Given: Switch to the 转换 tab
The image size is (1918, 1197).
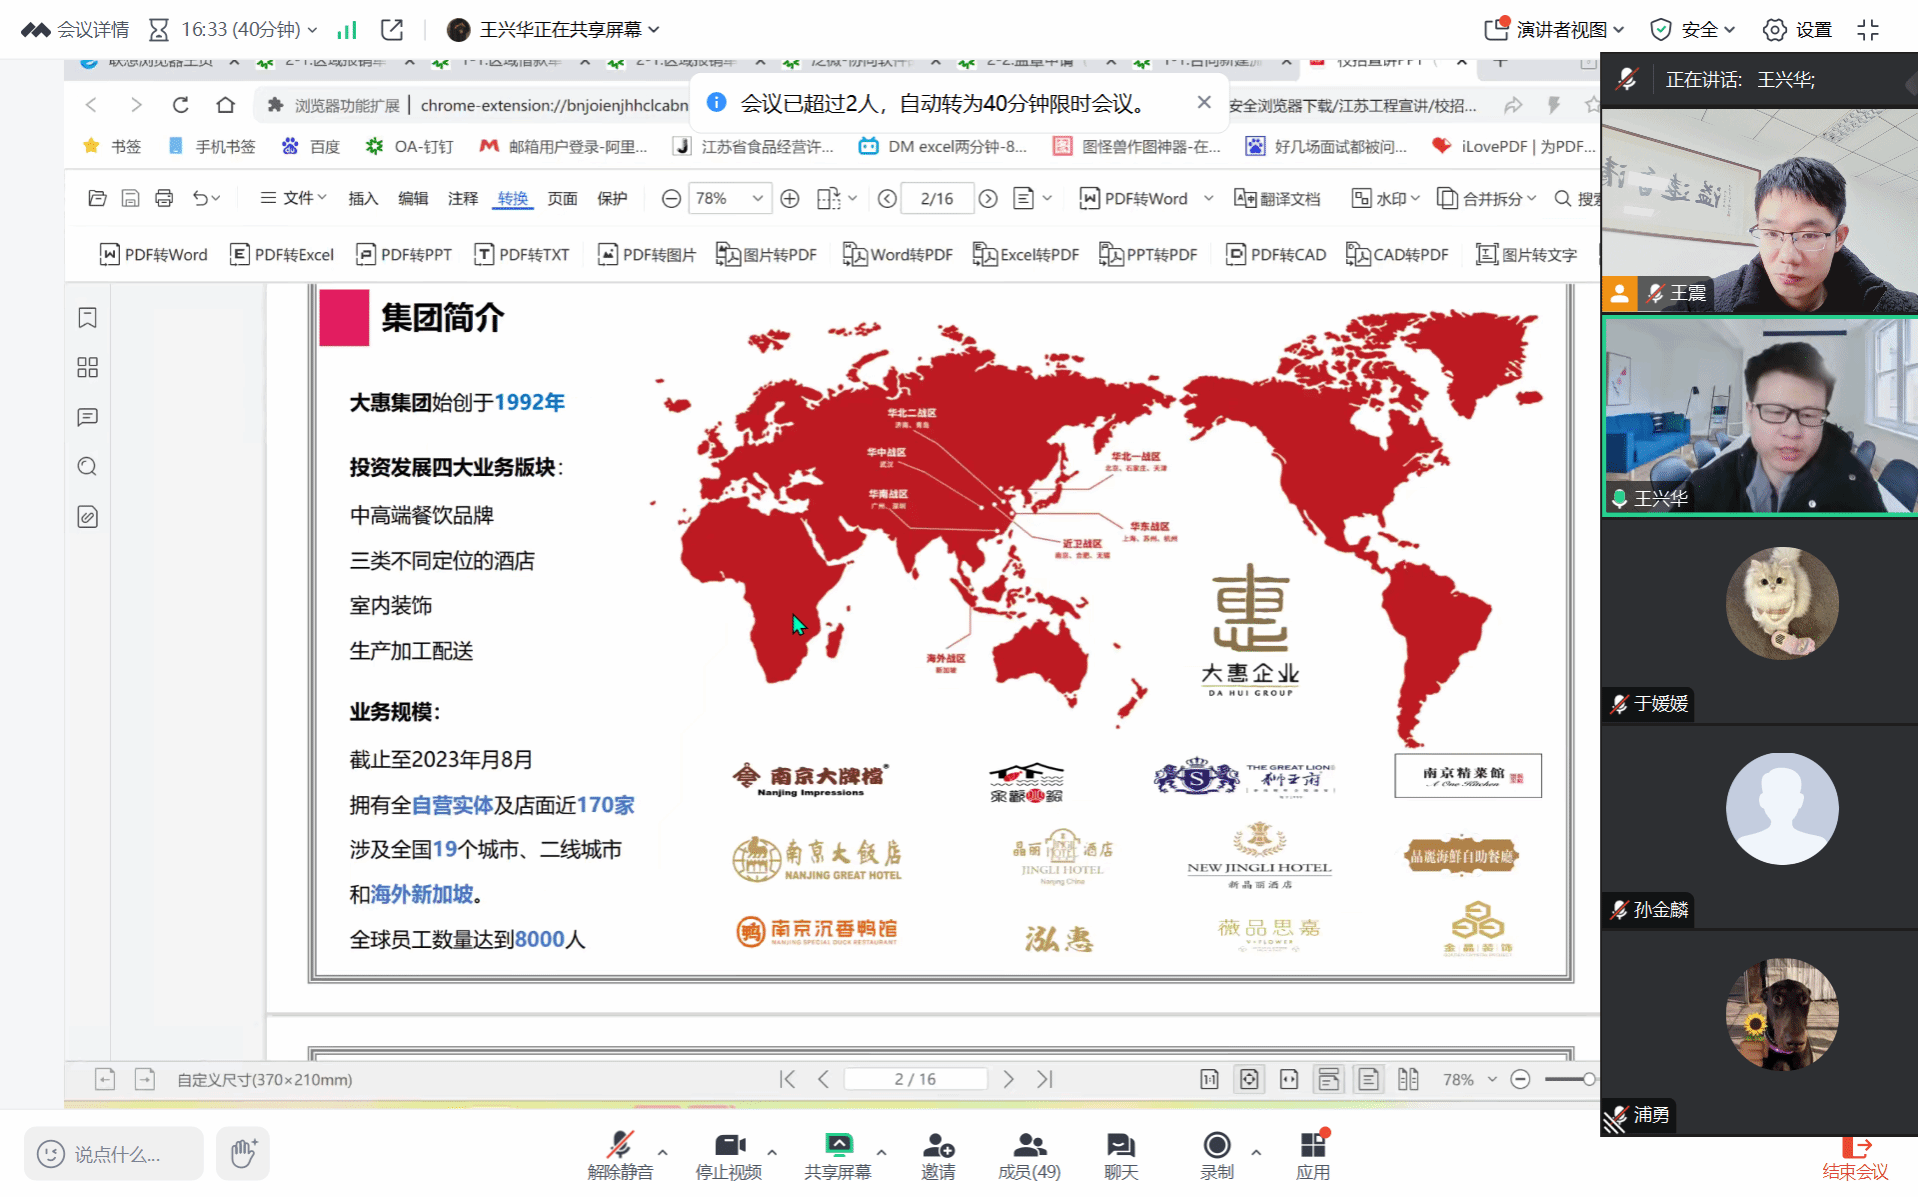Looking at the screenshot, I should click(512, 198).
